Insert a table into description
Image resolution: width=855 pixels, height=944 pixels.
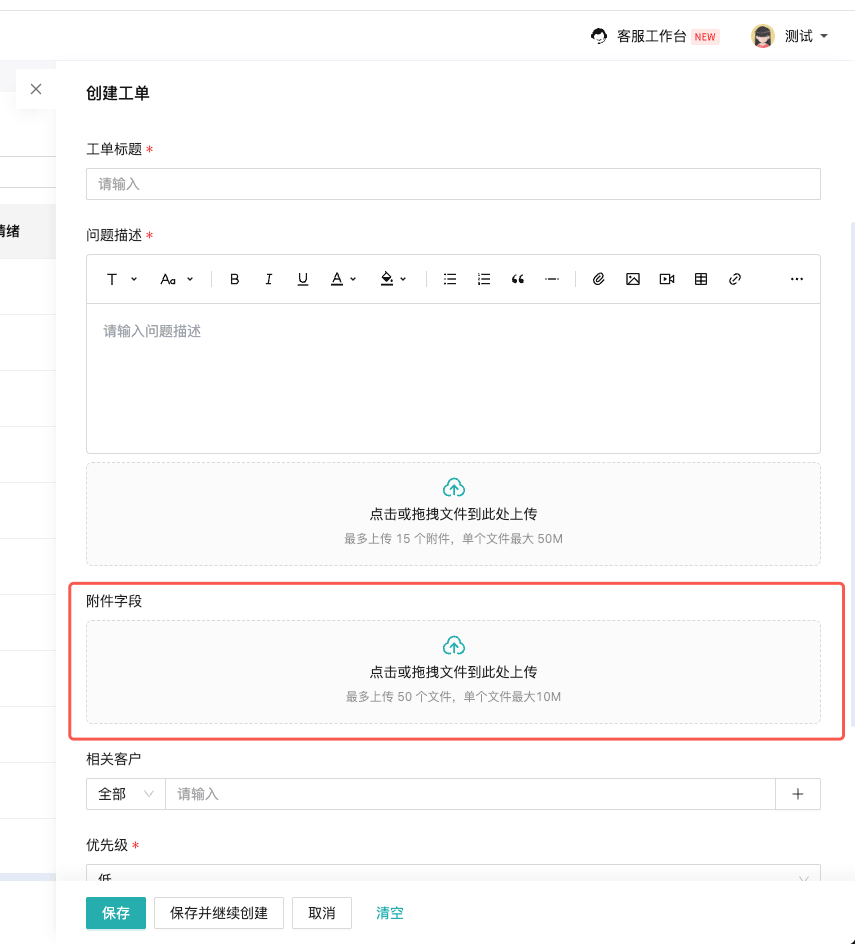point(701,279)
